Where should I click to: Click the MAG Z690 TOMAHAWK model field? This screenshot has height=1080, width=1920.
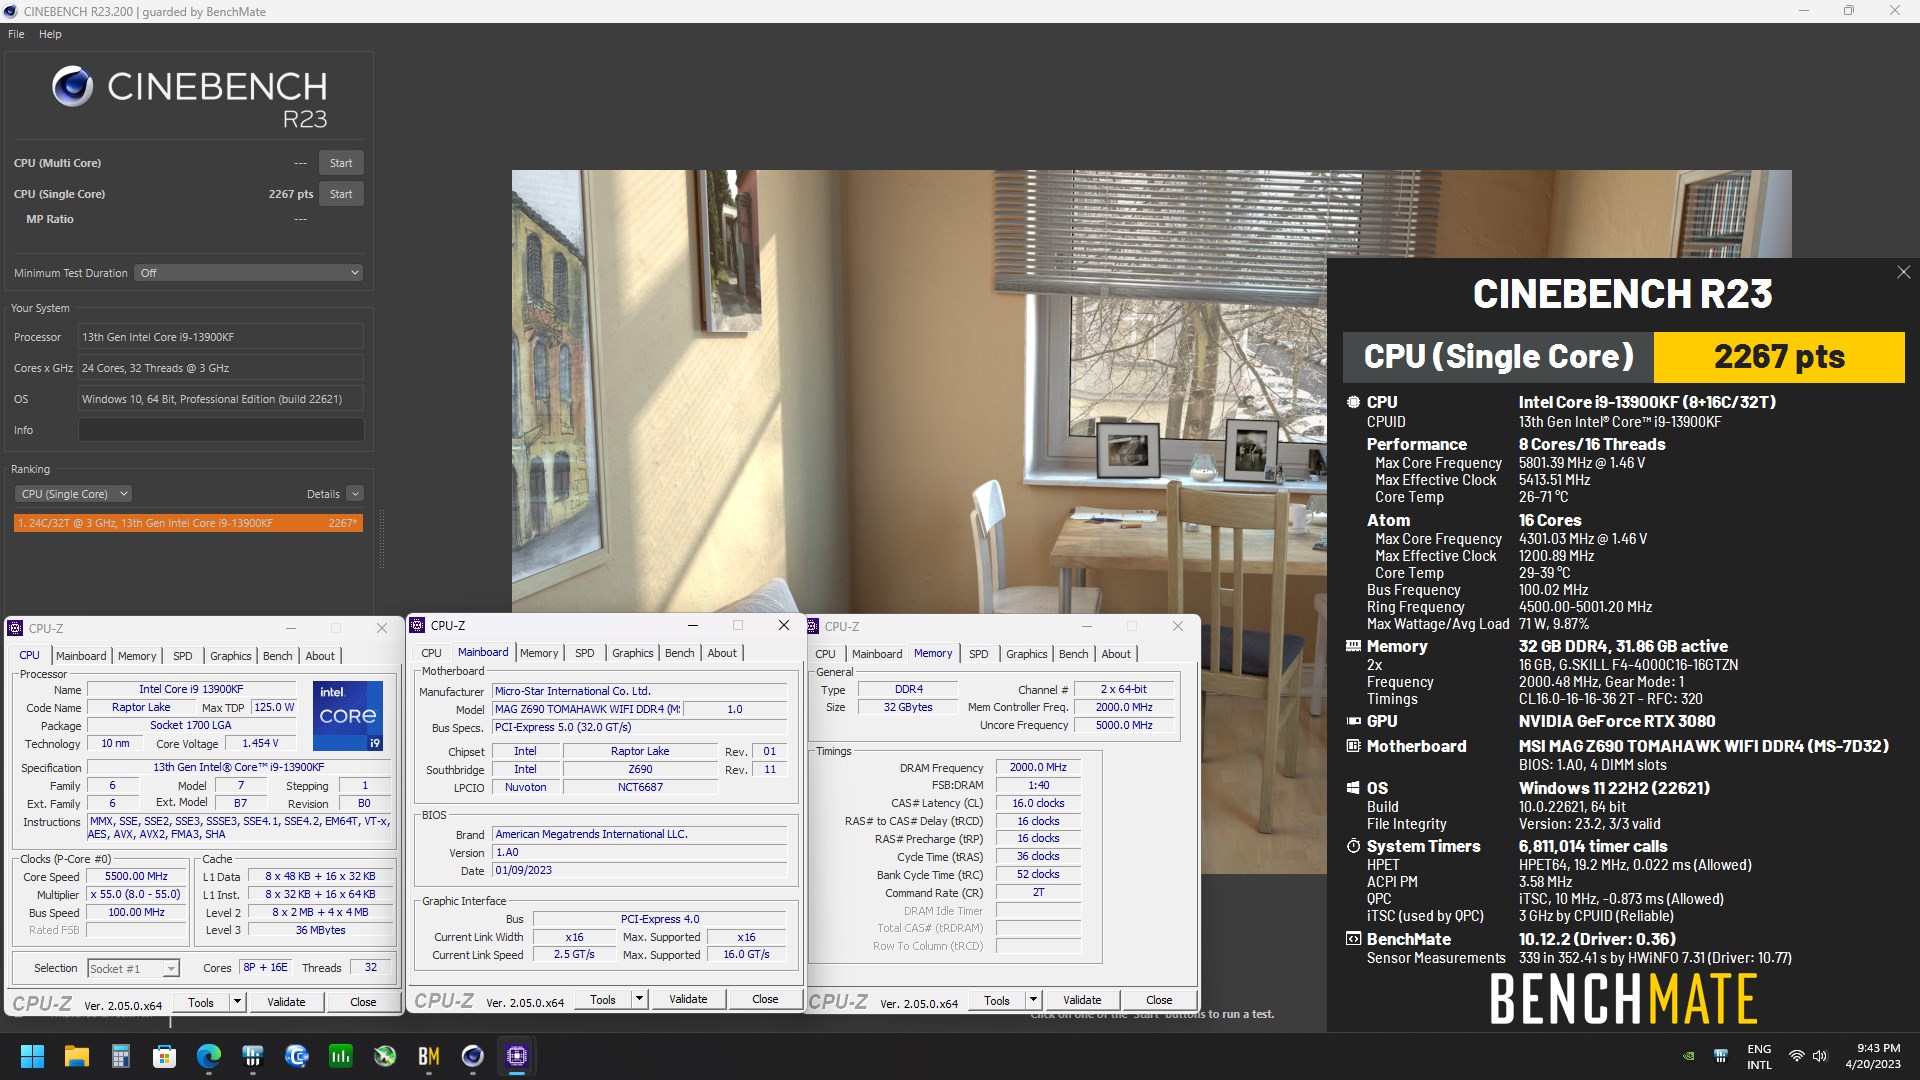(x=587, y=709)
